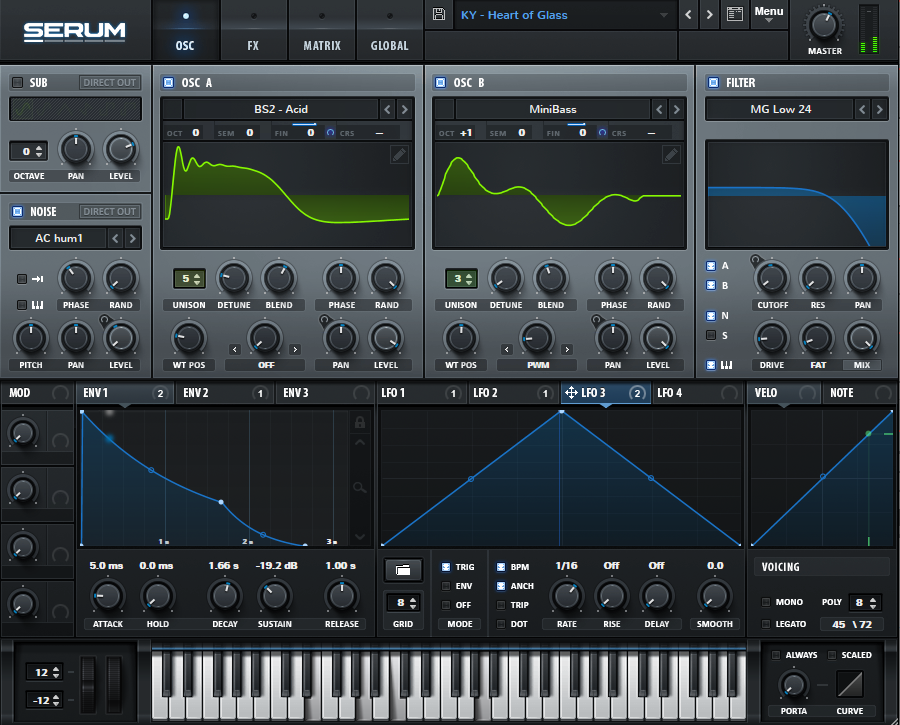Click the MASTER volume knob
Screen dimensions: 900x725
point(824,25)
